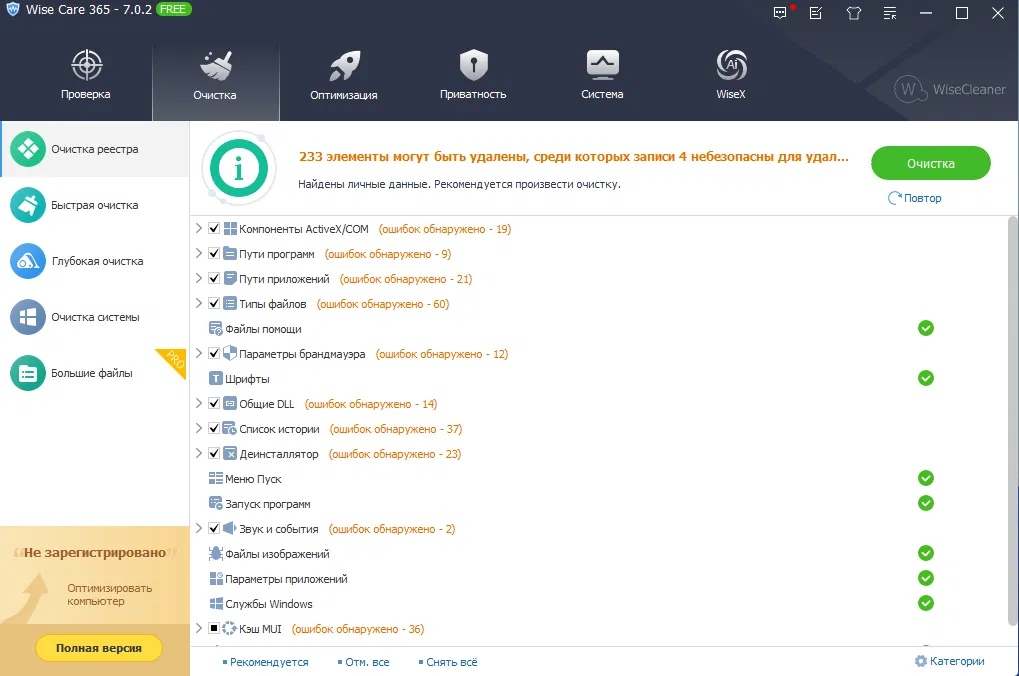
Task: Uncheck Пути приложений checkbox
Action: (214, 278)
